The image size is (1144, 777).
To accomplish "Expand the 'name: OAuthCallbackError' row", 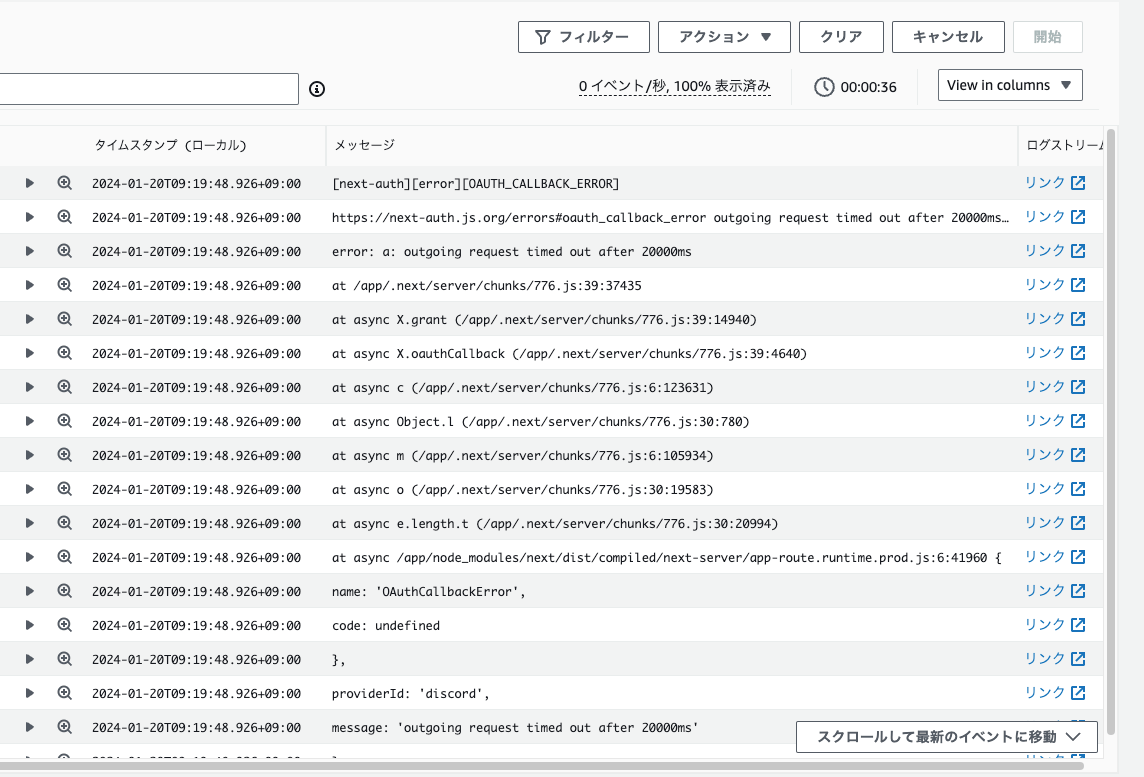I will pyautogui.click(x=29, y=591).
